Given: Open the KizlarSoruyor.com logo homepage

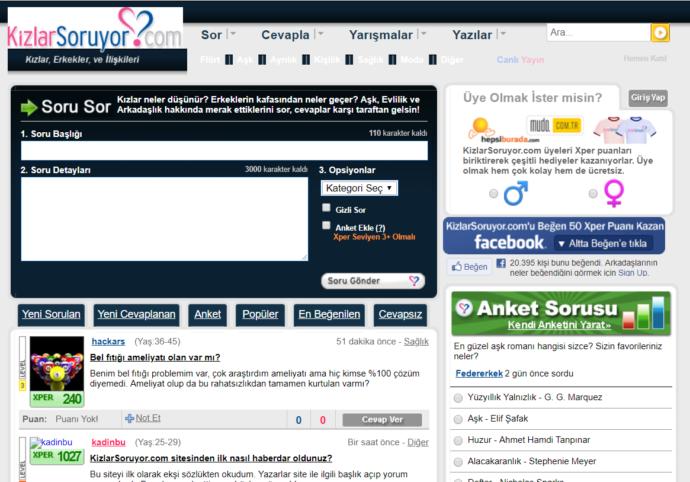Looking at the screenshot, I should pyautogui.click(x=95, y=29).
